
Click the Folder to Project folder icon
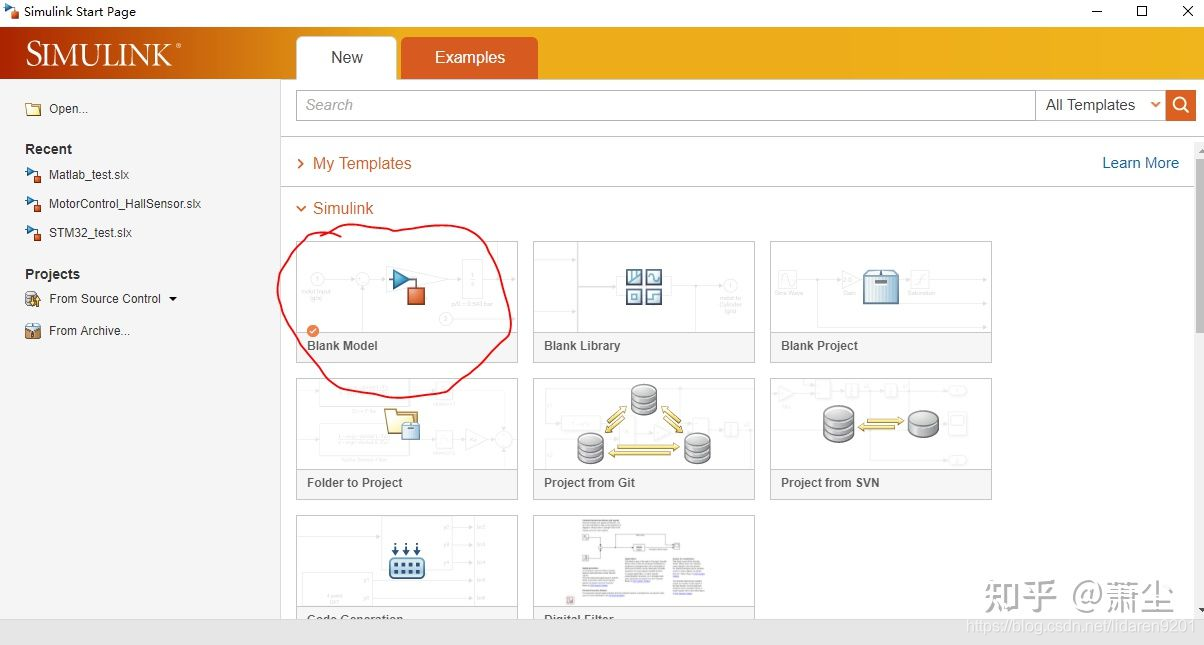click(x=402, y=423)
